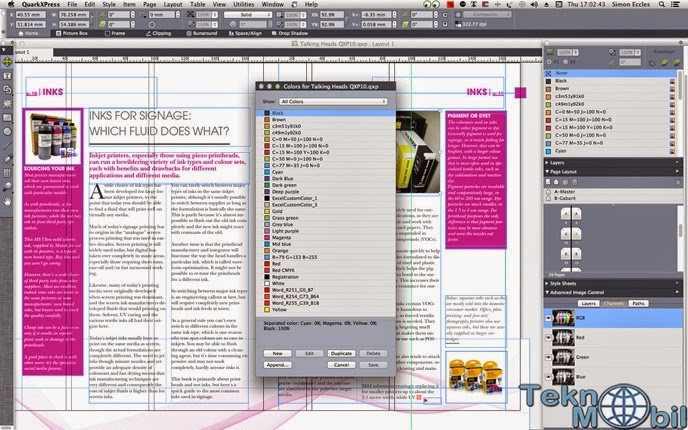Select the Picture Content tool
Viewport: 688px width, 430px height.
[7, 104]
